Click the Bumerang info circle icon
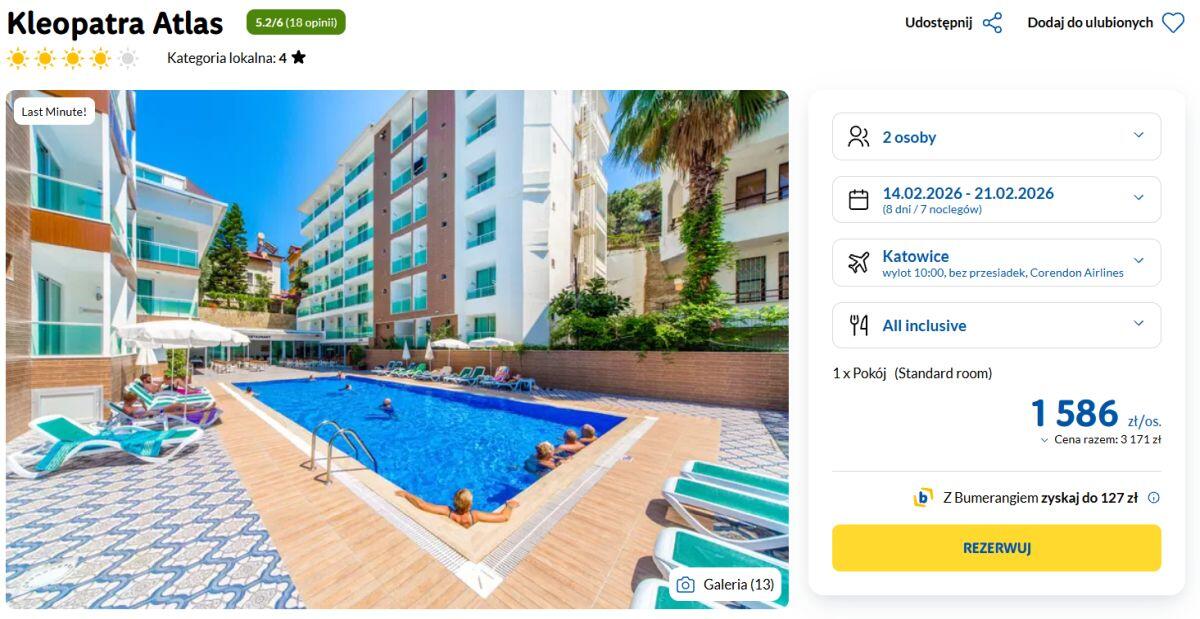1200x619 pixels. [1153, 498]
